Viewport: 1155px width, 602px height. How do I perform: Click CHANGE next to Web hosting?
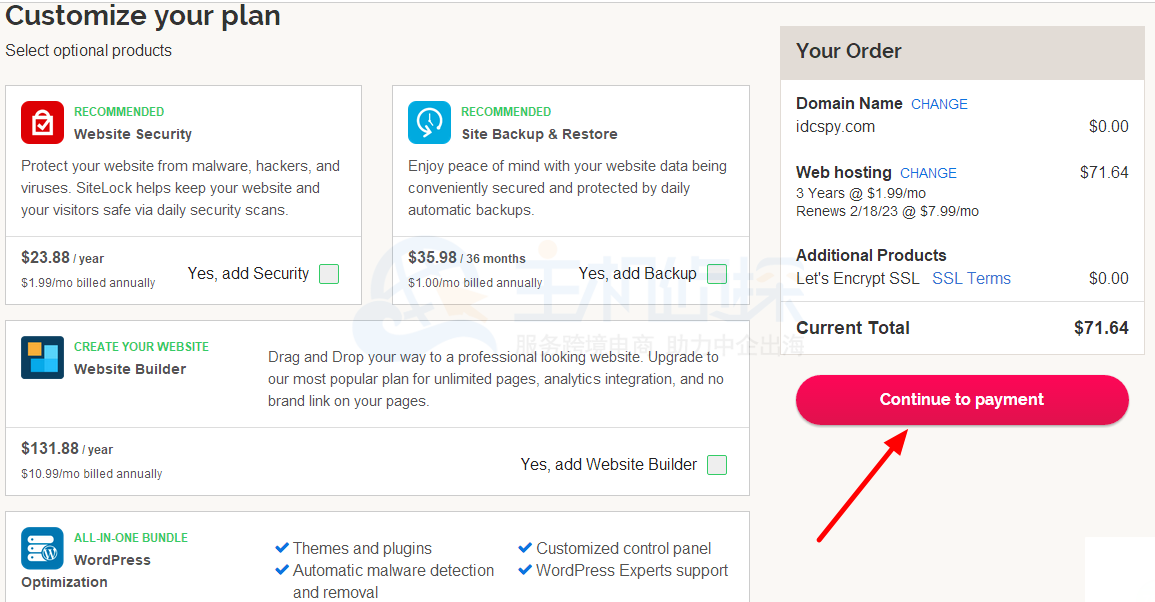pyautogui.click(x=928, y=173)
